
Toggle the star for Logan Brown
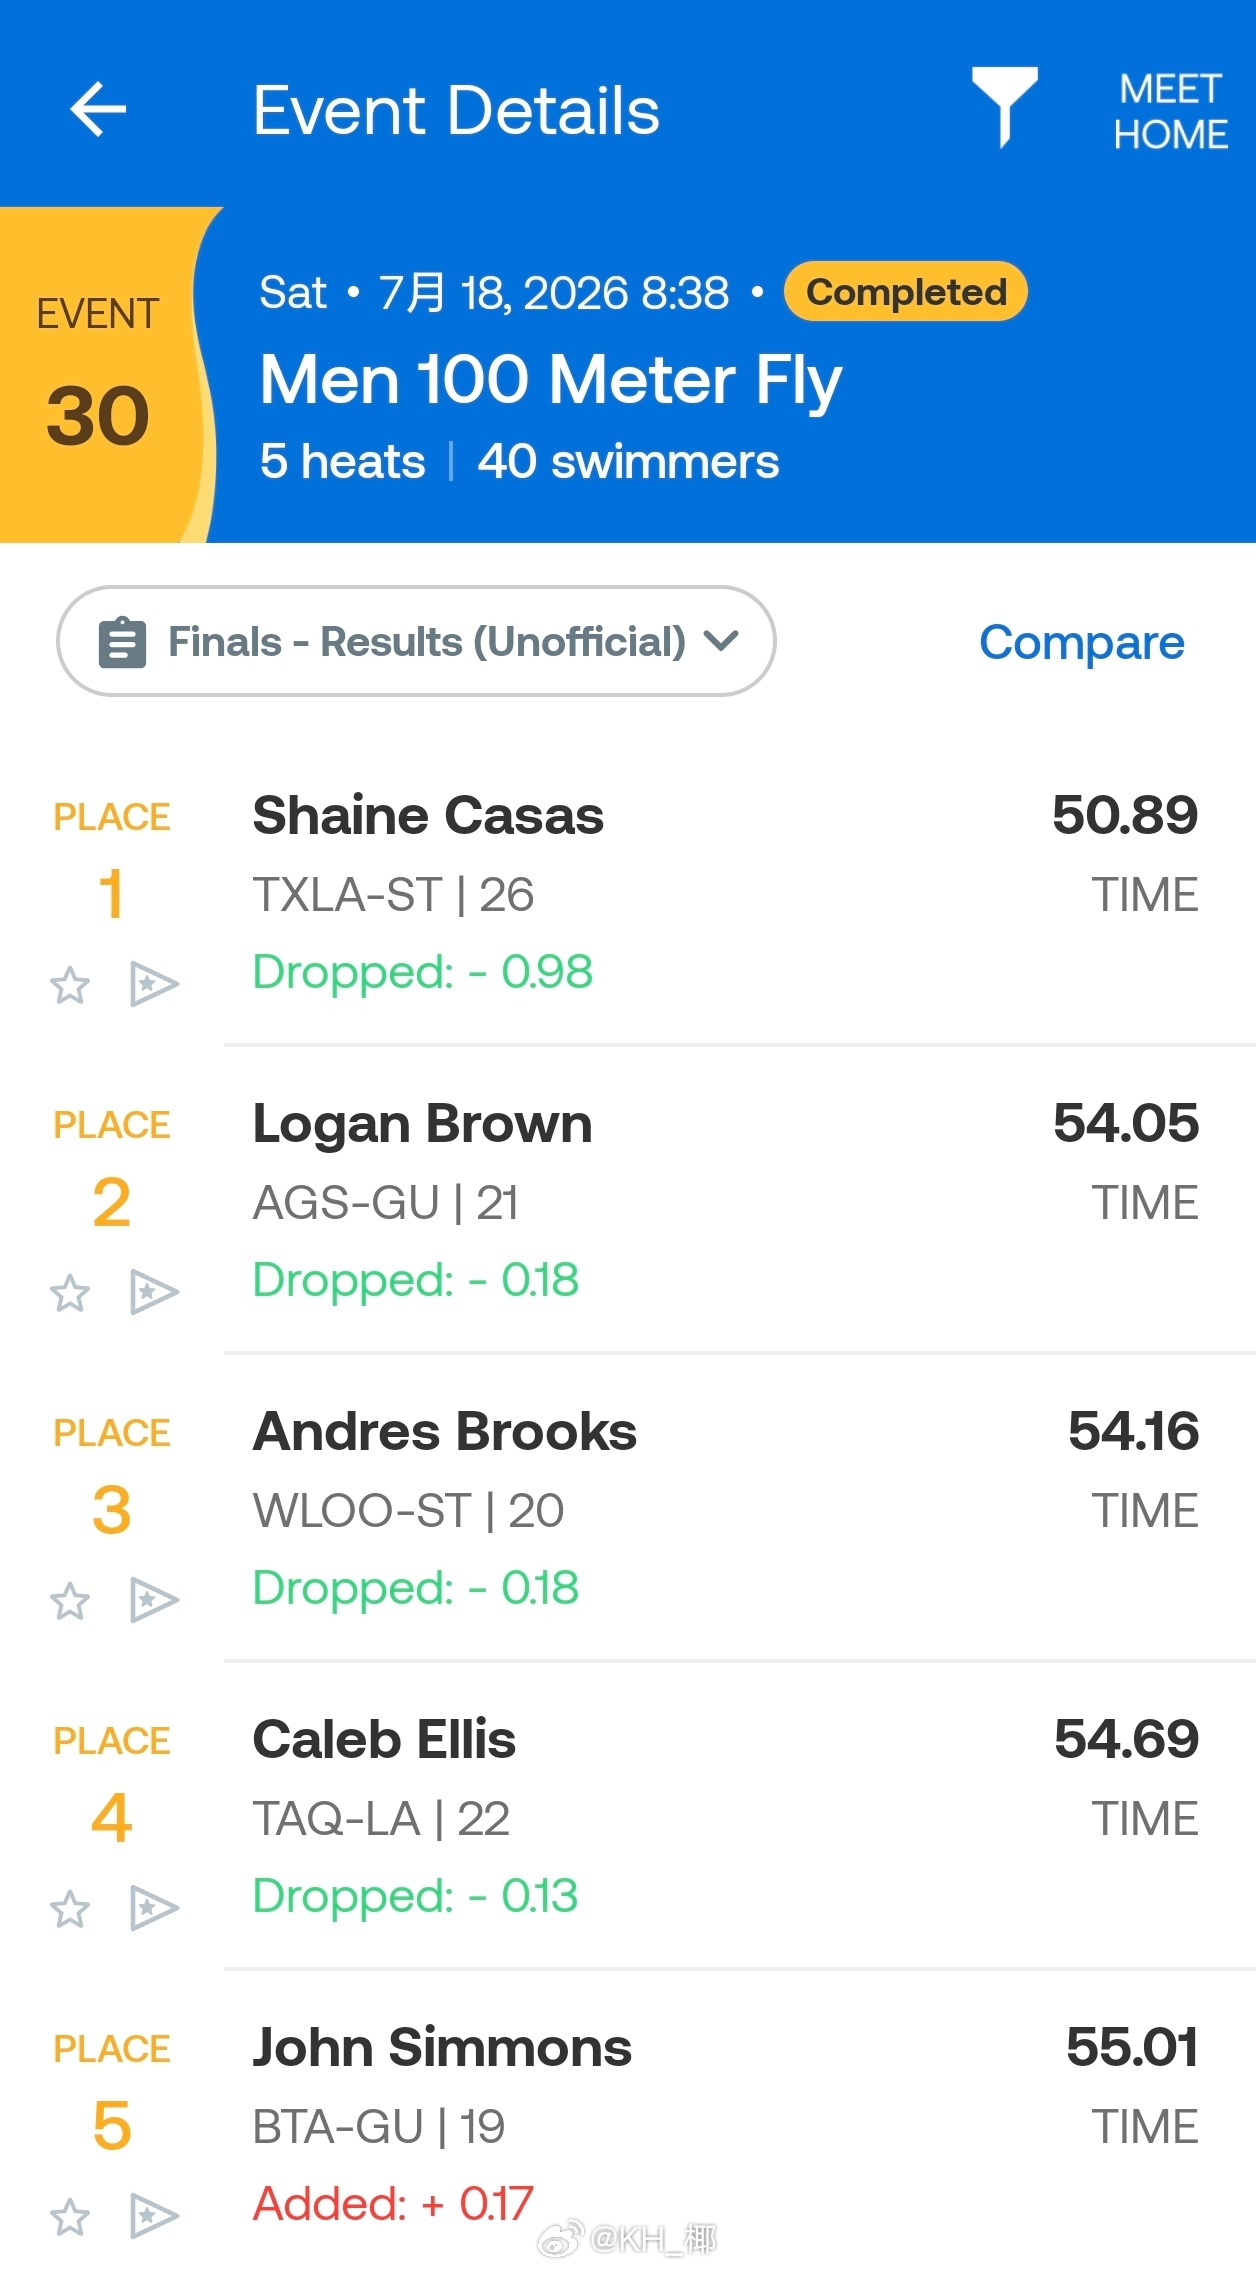point(70,1293)
